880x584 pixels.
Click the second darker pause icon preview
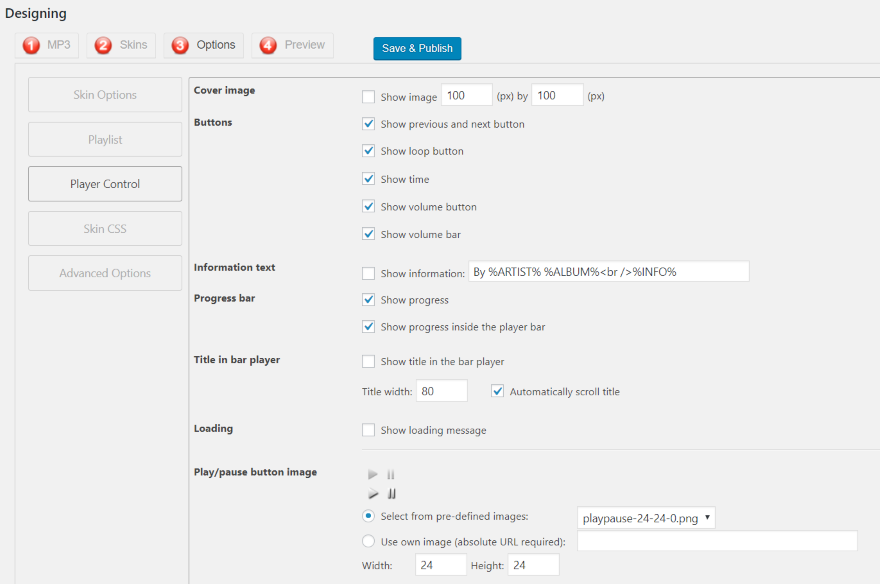coord(392,494)
